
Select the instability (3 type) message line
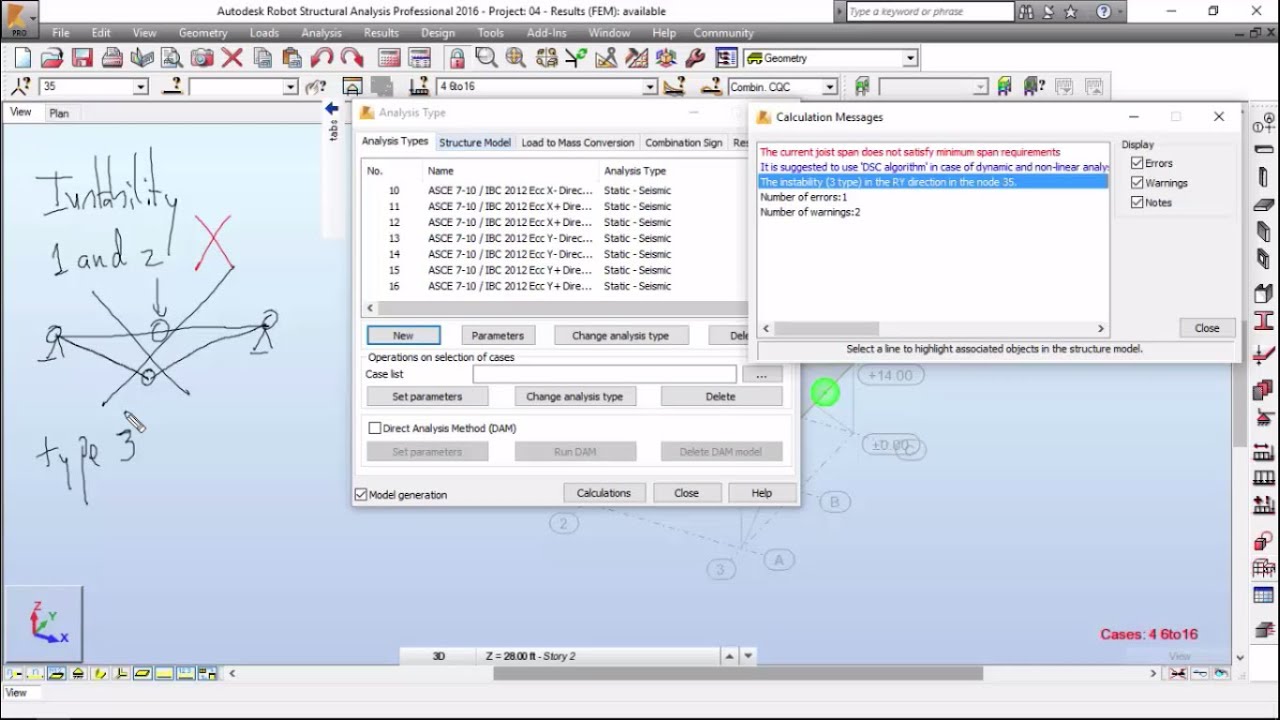(x=933, y=182)
